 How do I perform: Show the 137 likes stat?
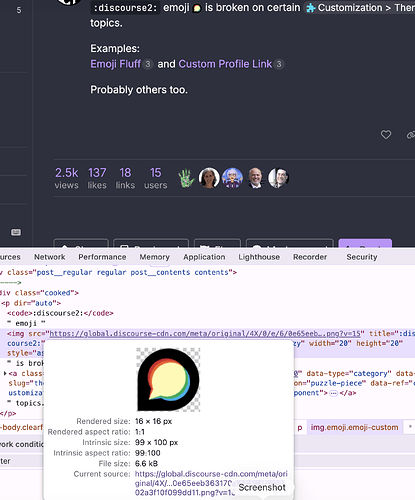[97, 178]
